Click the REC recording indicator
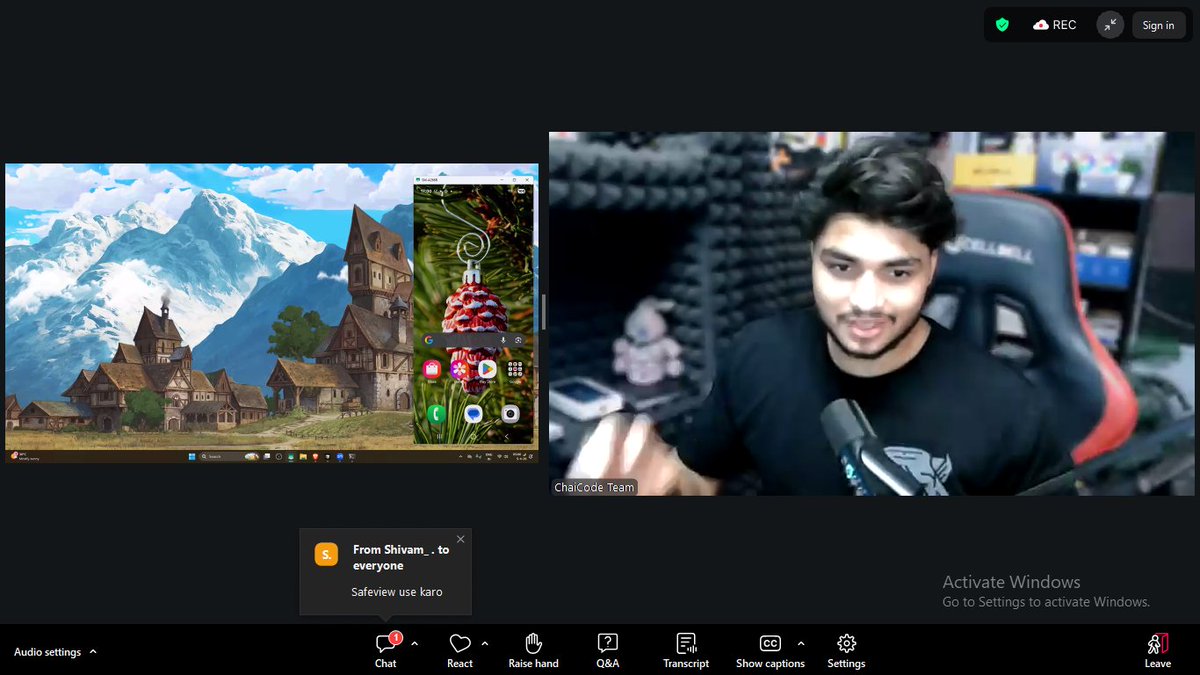 1055,25
